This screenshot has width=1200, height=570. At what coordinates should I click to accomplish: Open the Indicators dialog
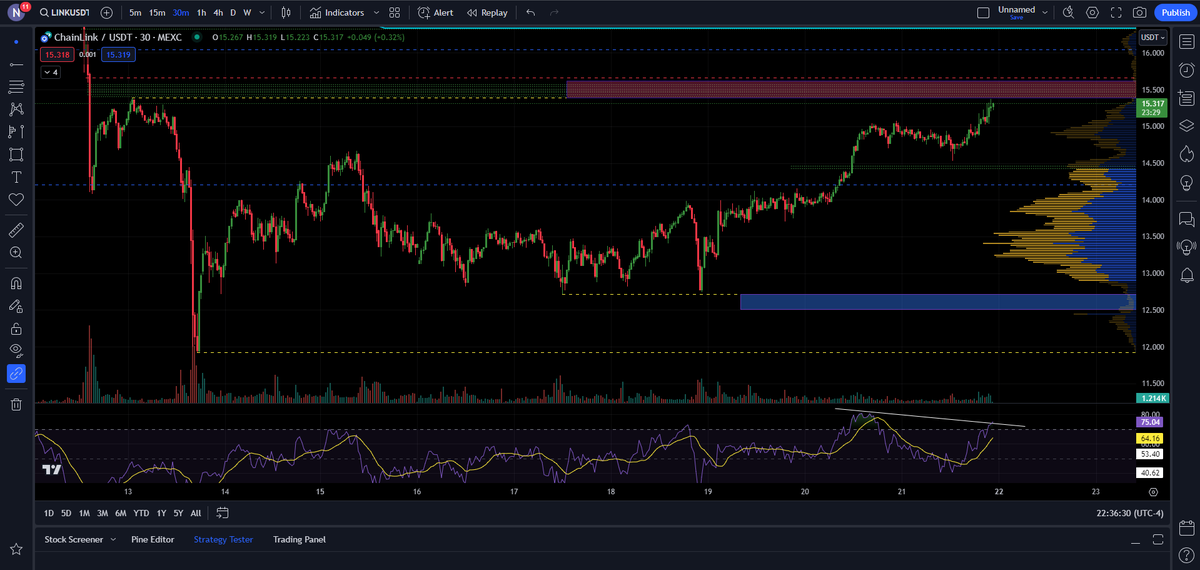337,13
